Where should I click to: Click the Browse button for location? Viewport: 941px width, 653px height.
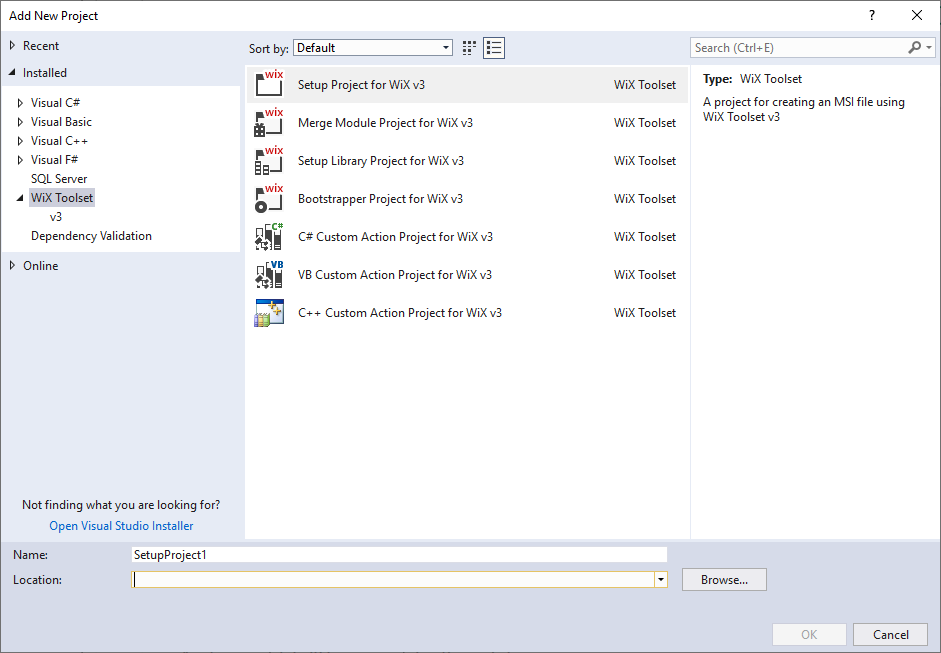(x=723, y=579)
